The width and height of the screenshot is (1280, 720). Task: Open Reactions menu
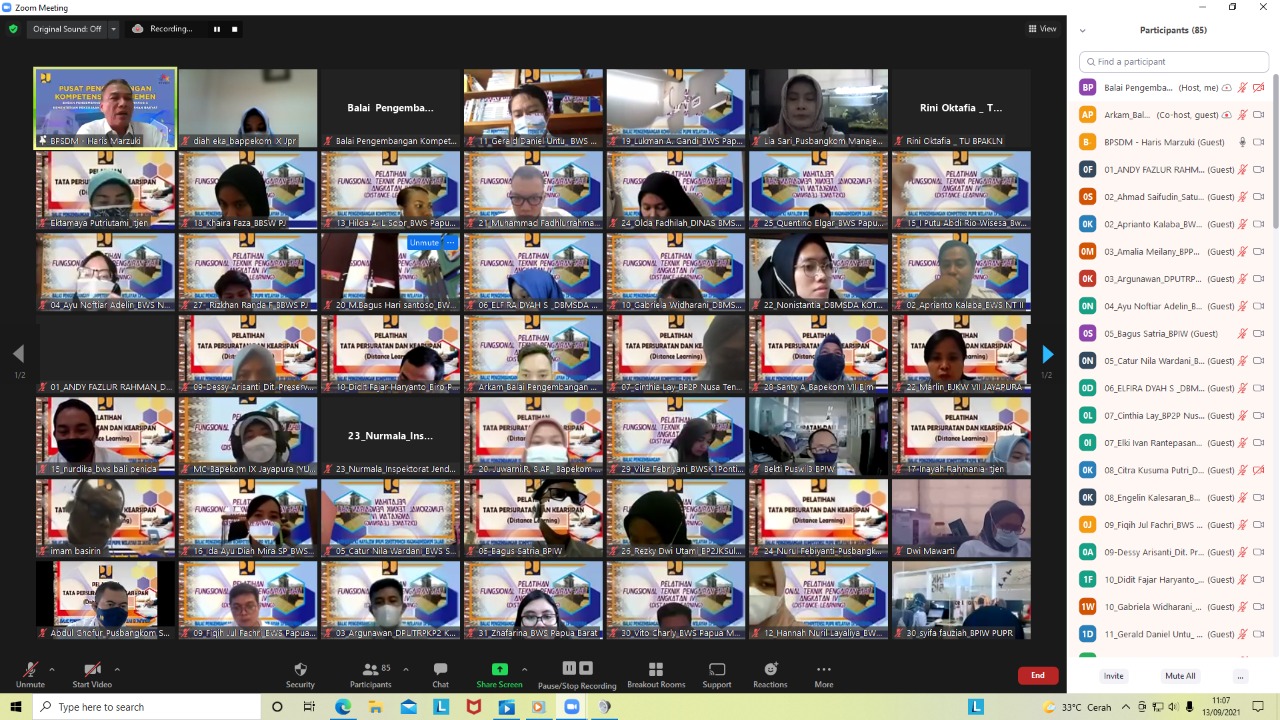coord(770,674)
